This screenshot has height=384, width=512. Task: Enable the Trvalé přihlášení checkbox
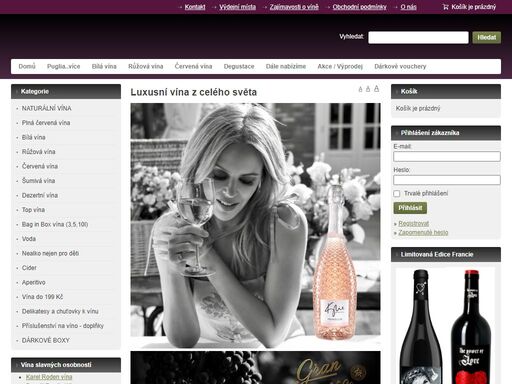click(x=397, y=194)
